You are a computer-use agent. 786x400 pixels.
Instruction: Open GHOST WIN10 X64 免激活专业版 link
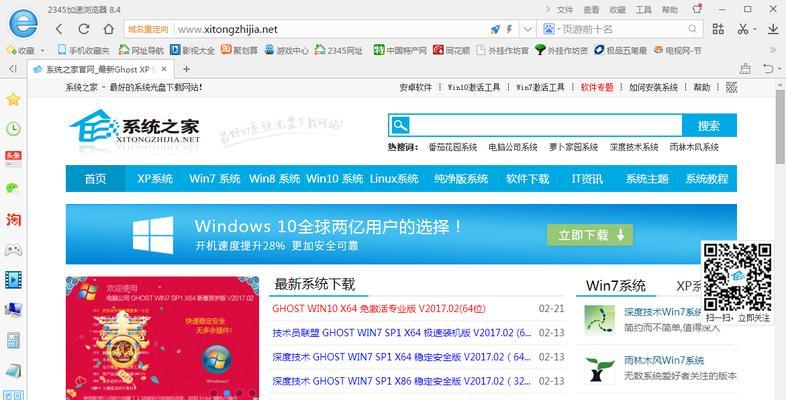[x=378, y=308]
